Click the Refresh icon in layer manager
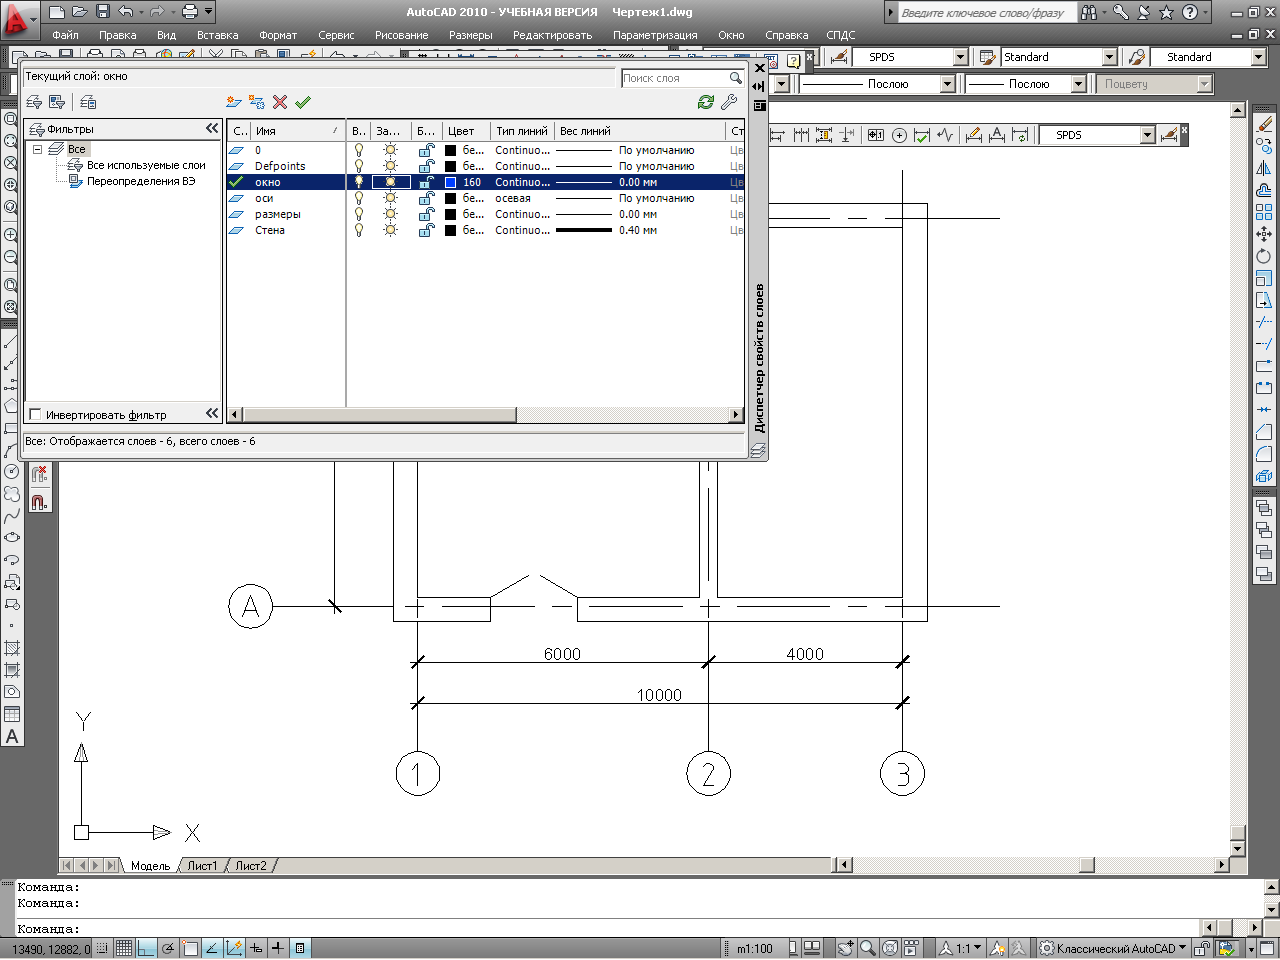The width and height of the screenshot is (1280, 960). 706,102
